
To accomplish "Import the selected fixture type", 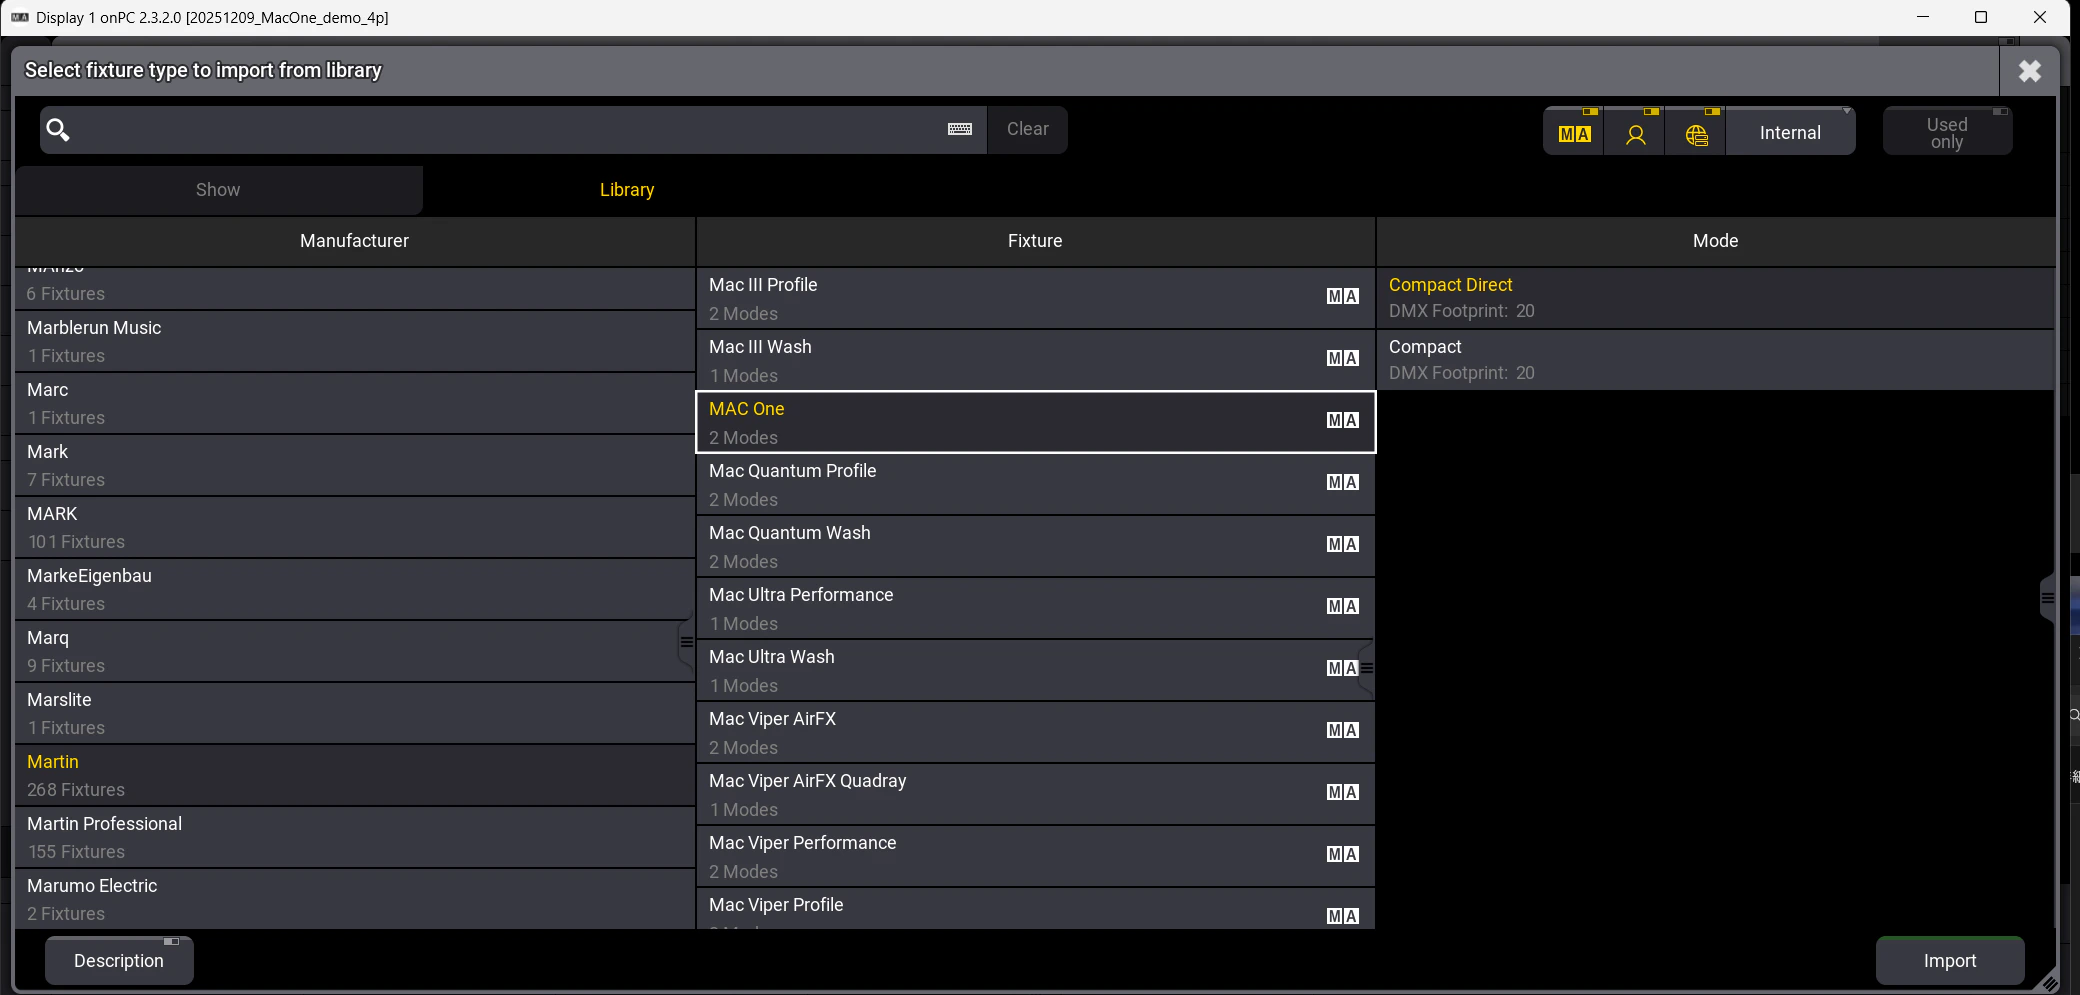I will coord(1949,961).
